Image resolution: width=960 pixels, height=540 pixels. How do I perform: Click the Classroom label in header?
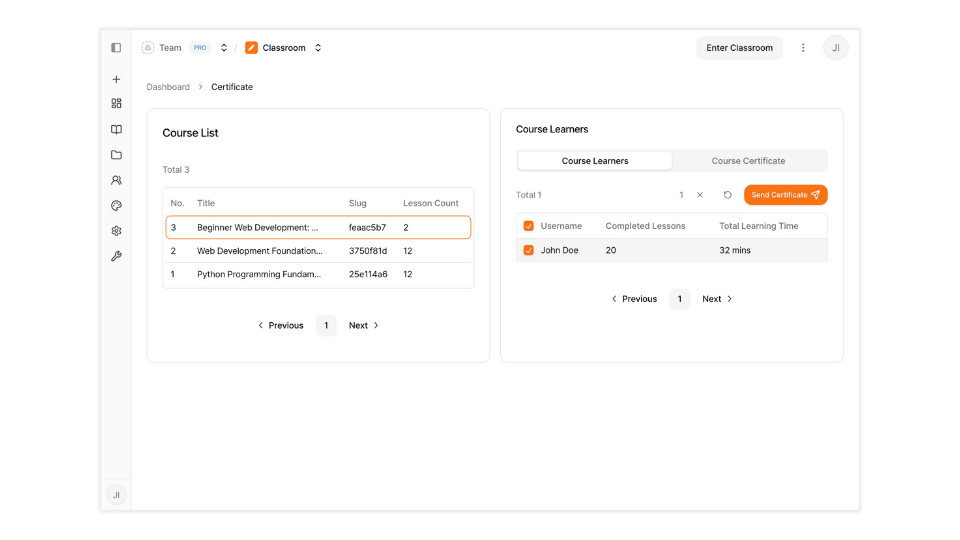(284, 48)
